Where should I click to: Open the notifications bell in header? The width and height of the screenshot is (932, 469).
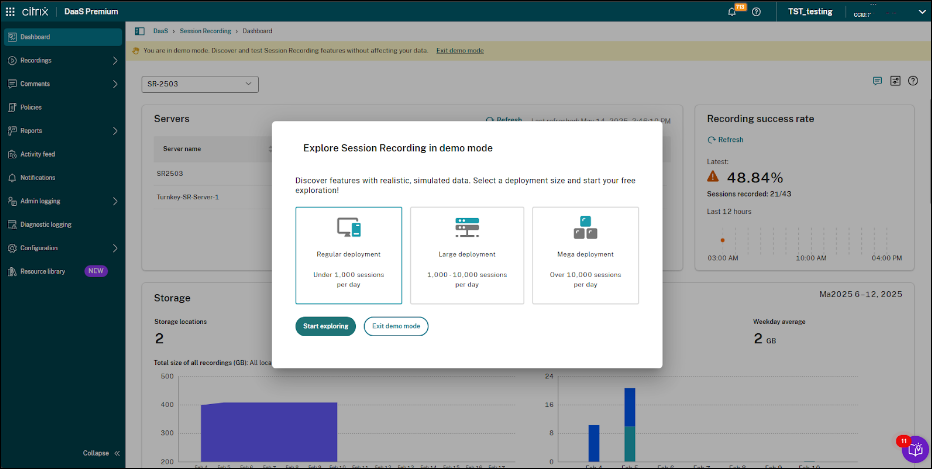[x=733, y=11]
